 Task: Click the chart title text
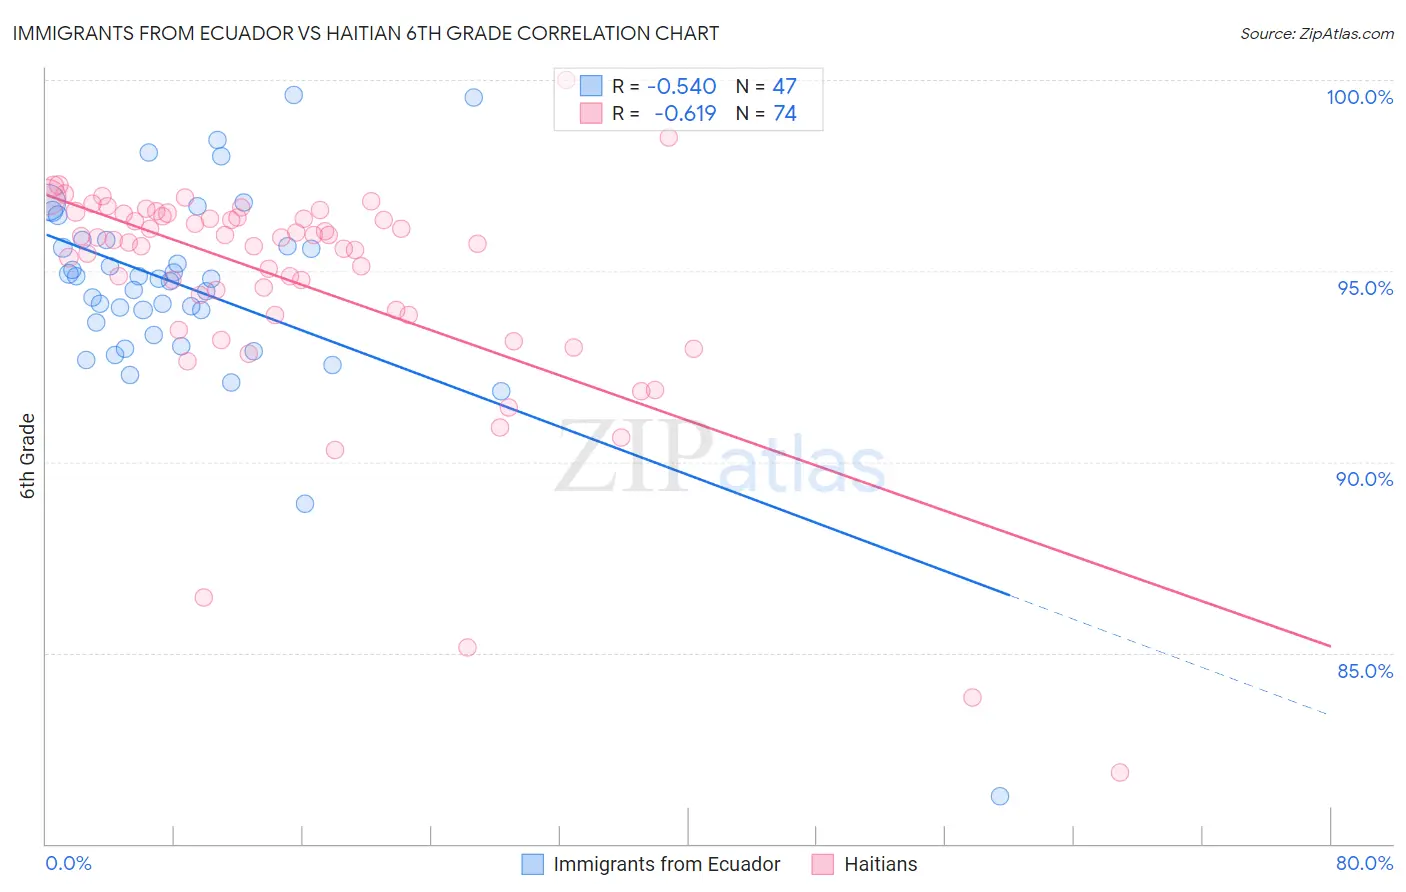tap(366, 33)
